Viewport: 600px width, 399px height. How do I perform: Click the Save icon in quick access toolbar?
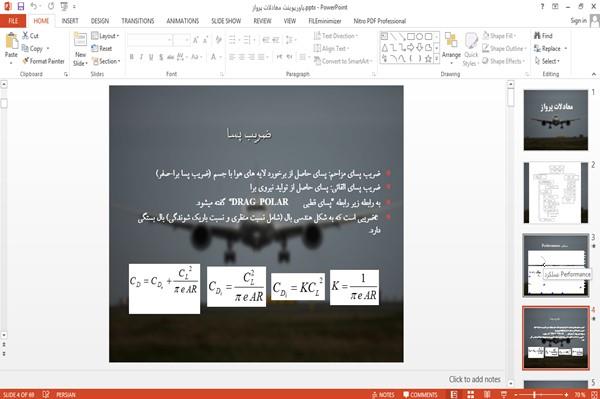click(21, 6)
